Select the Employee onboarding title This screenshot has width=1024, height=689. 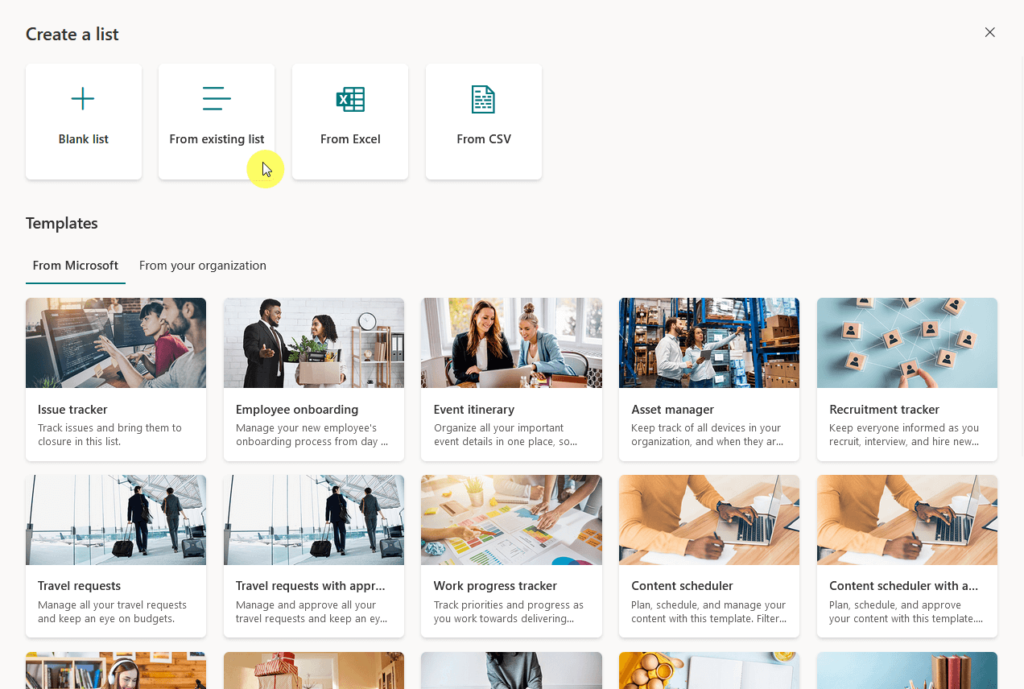pos(297,409)
